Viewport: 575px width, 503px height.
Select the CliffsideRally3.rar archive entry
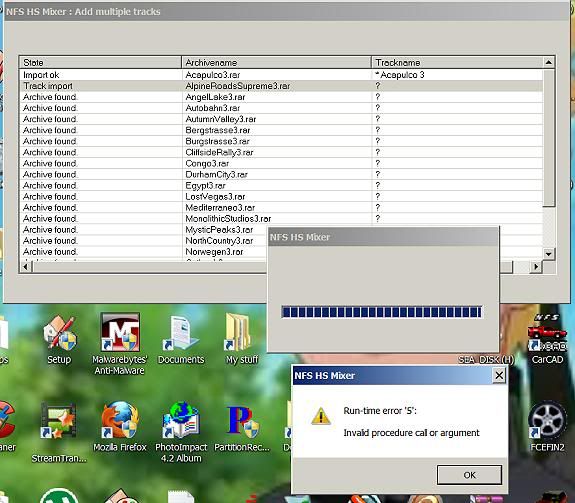pos(281,152)
